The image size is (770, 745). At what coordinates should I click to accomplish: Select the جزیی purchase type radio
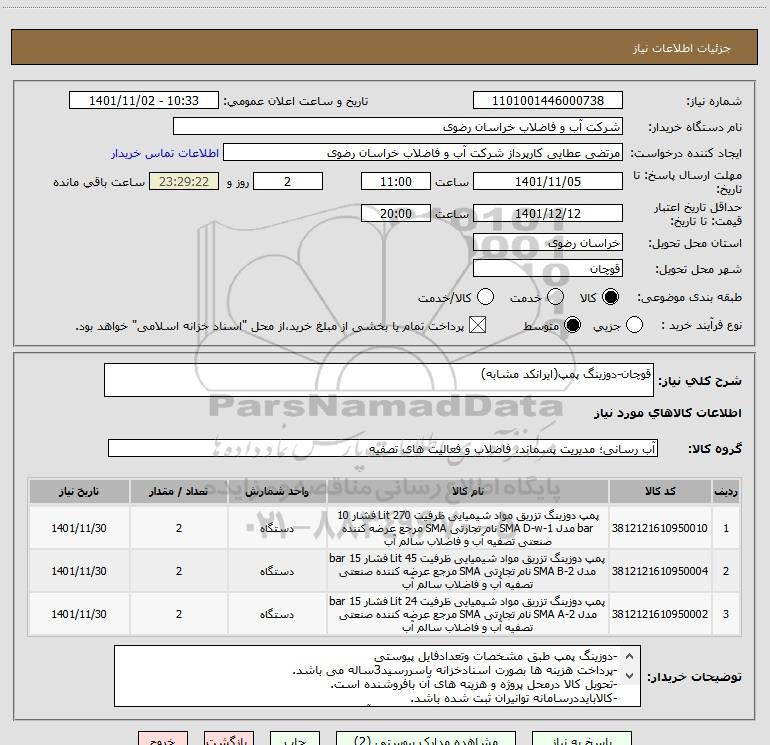(634, 325)
